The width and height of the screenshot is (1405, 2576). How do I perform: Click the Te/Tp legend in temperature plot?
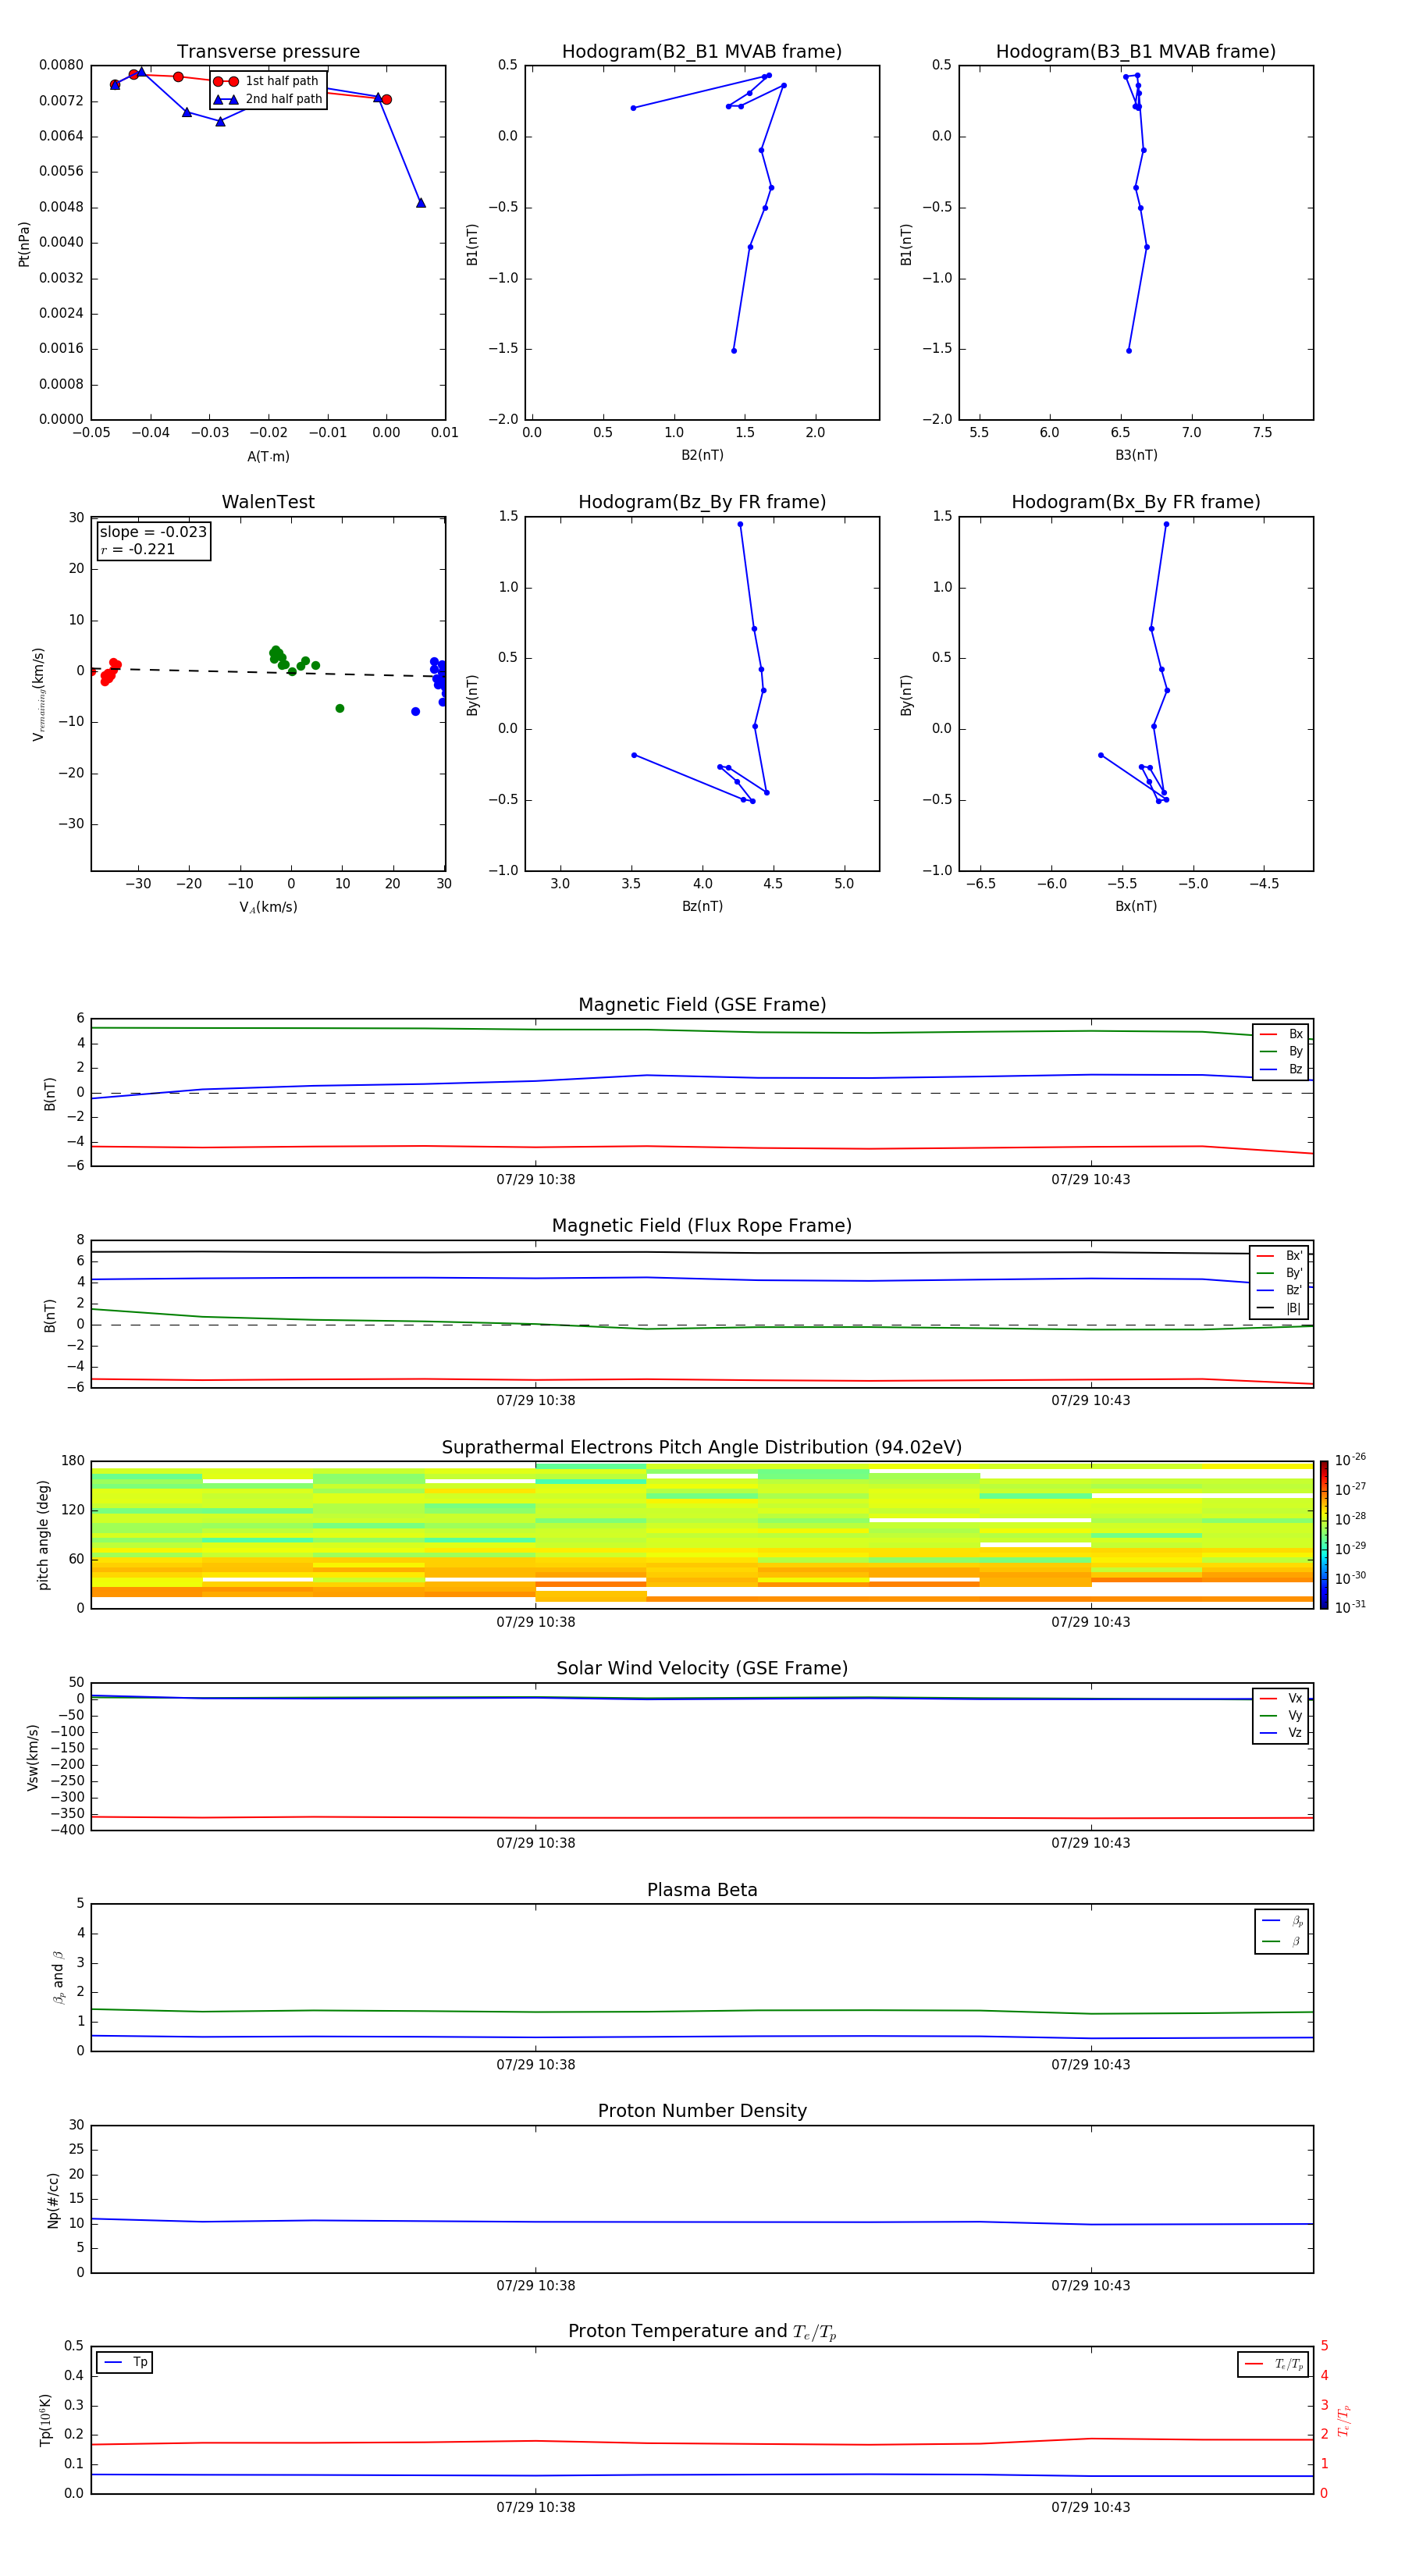(x=1273, y=2364)
